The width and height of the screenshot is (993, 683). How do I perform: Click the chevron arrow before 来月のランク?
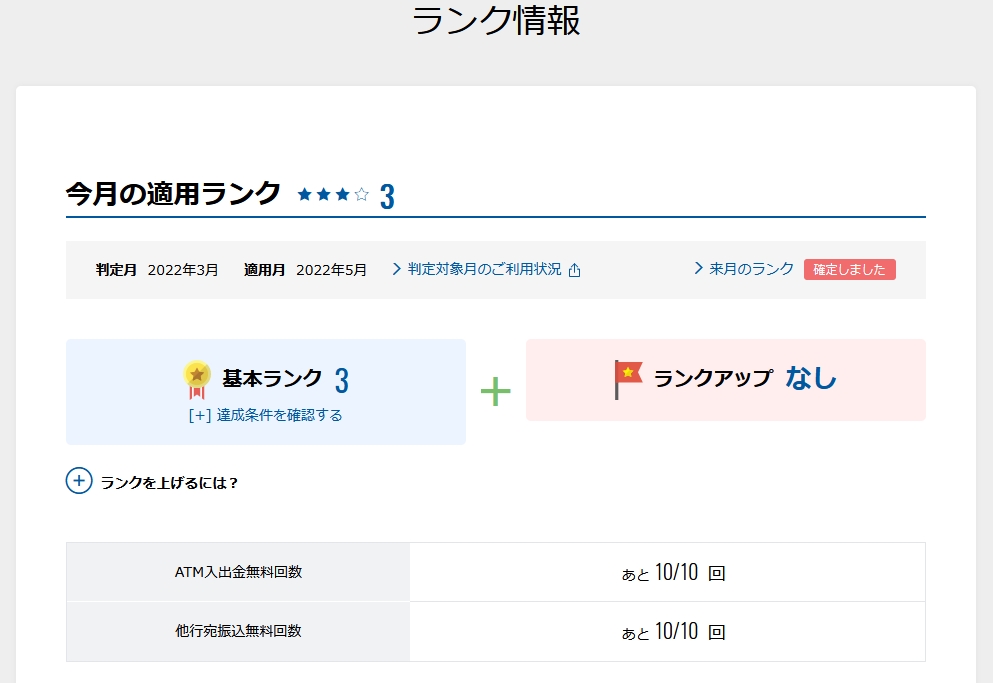699,269
